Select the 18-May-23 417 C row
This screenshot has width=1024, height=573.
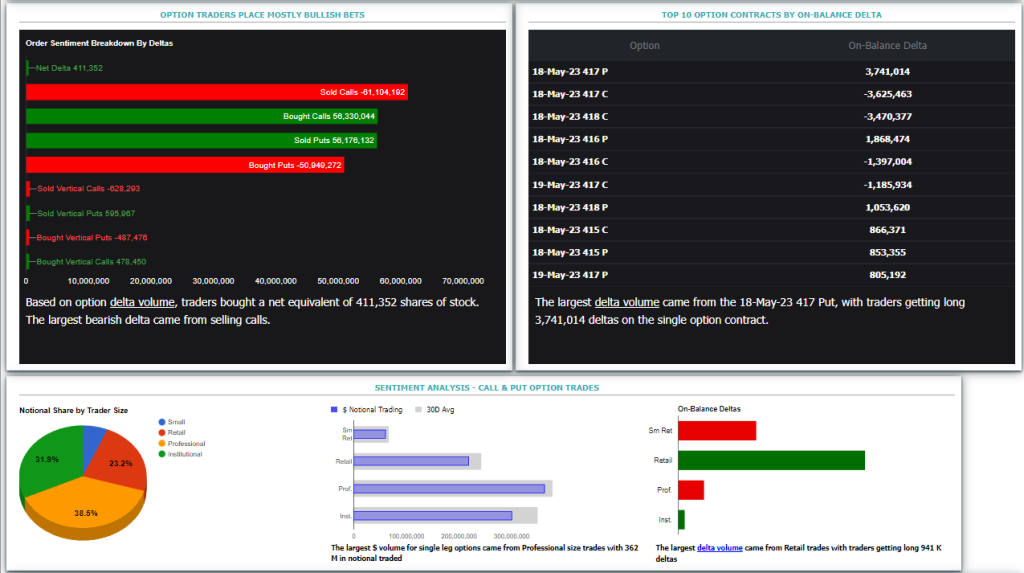click(x=771, y=94)
